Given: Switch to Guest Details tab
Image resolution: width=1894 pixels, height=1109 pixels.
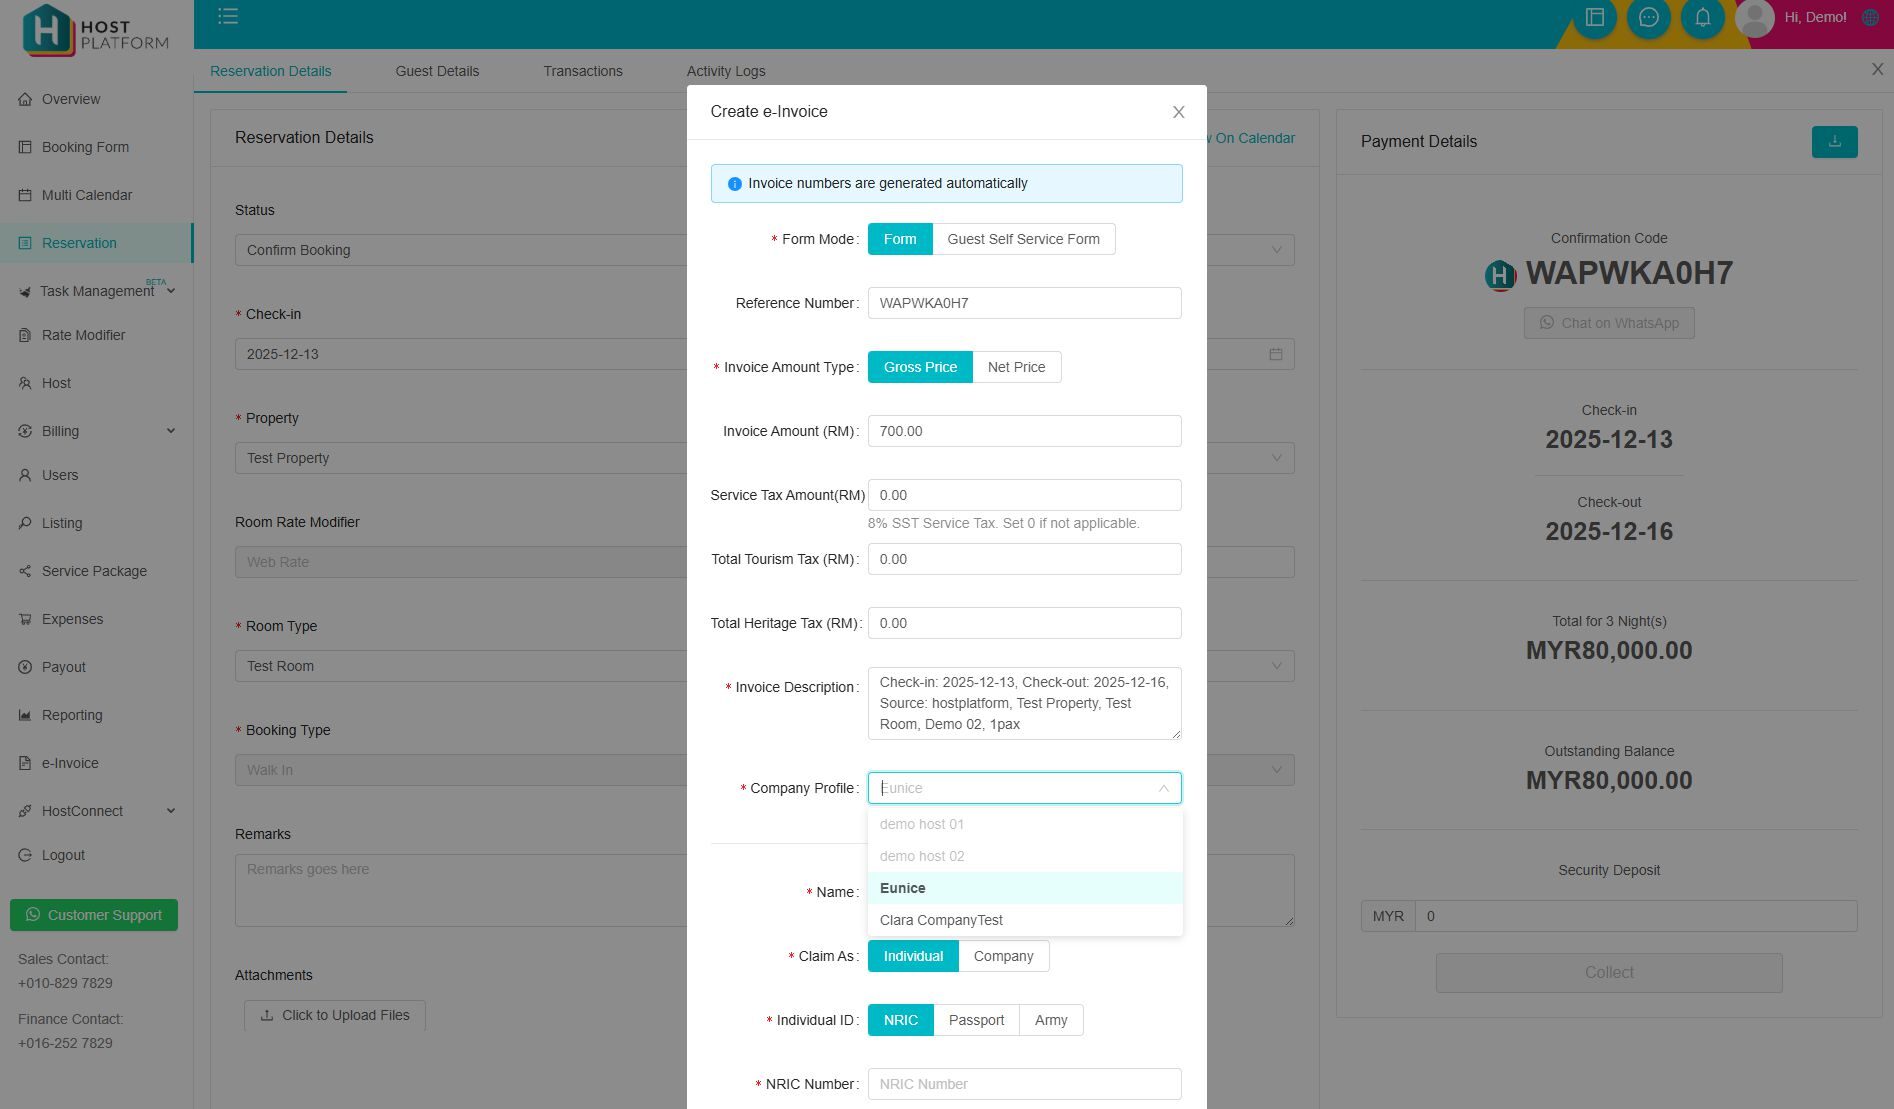Looking at the screenshot, I should point(437,71).
